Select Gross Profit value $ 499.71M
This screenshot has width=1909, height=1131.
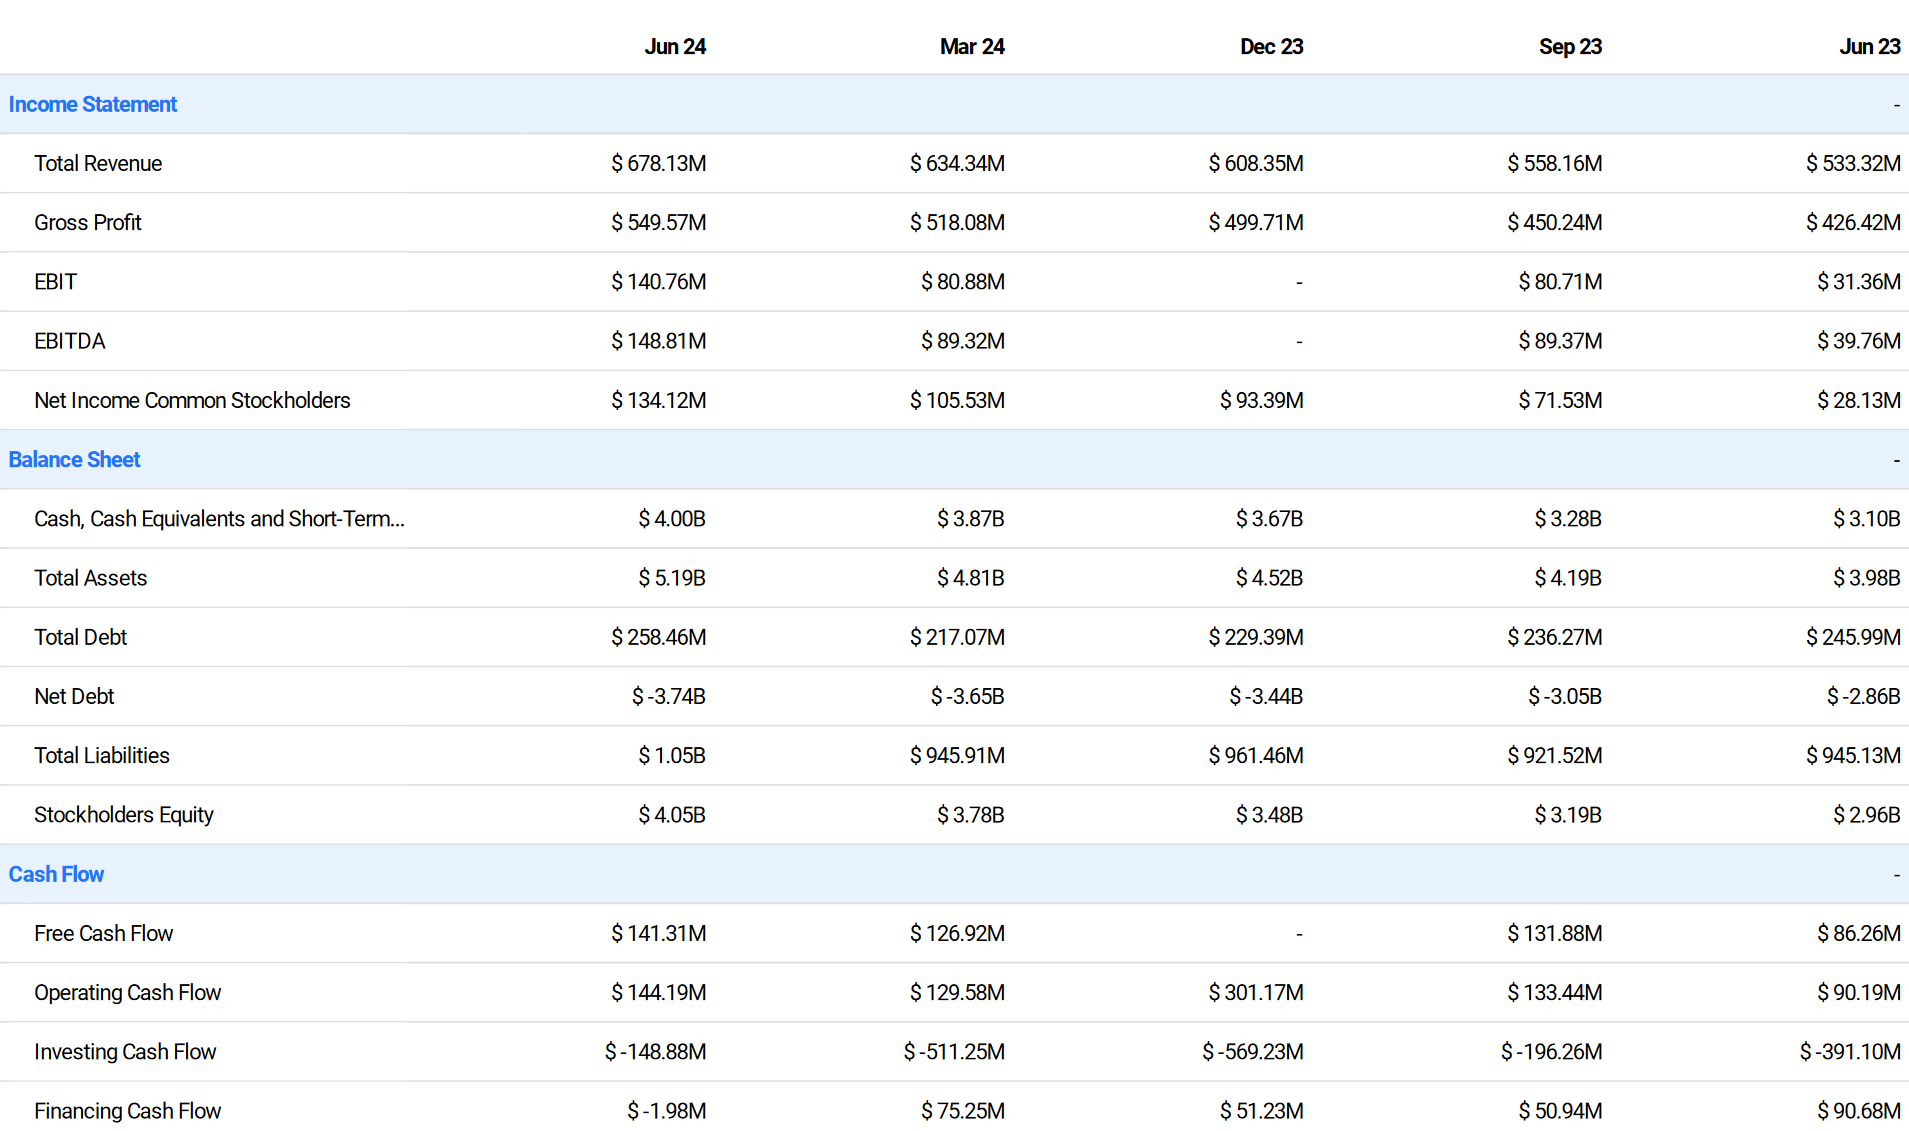point(1256,222)
